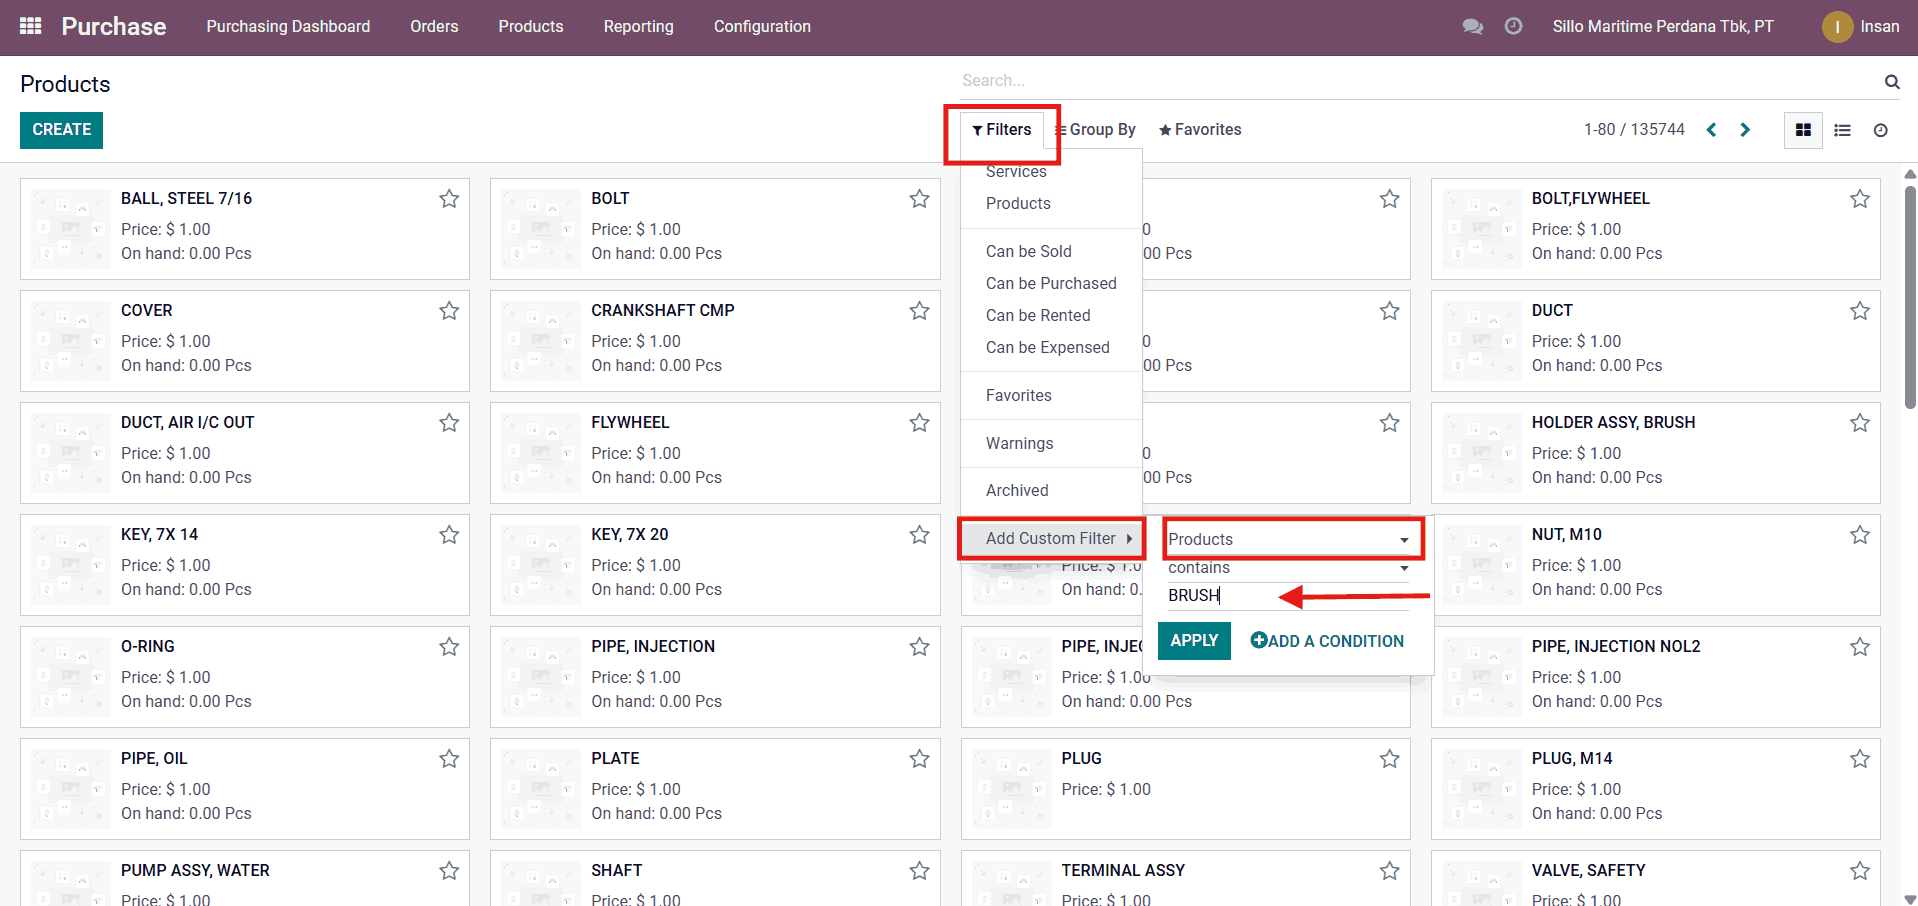Toggle favorite star for CRANKSHAFT CMP

919,311
